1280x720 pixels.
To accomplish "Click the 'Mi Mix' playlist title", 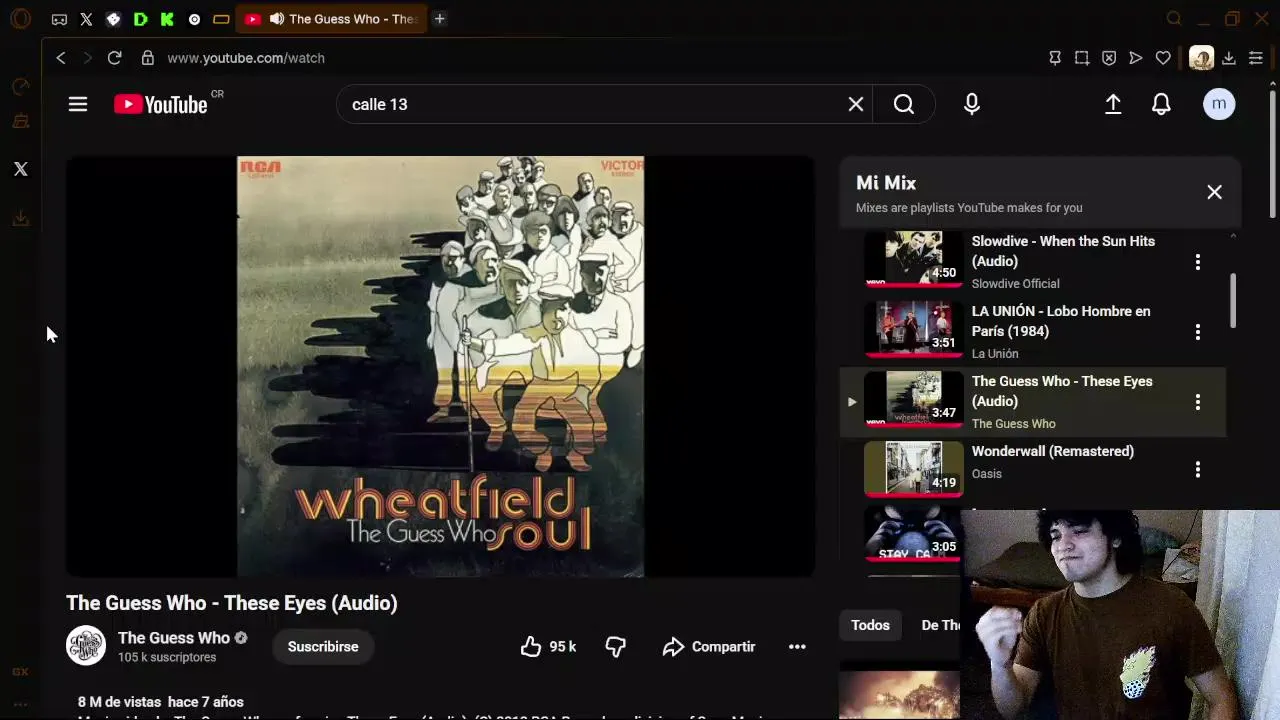I will (886, 183).
